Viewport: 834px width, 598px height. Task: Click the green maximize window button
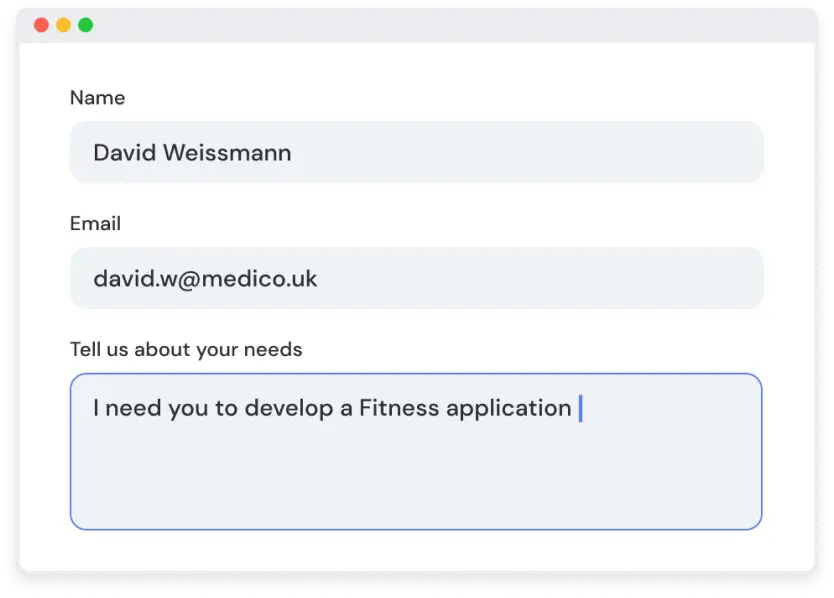tap(86, 25)
